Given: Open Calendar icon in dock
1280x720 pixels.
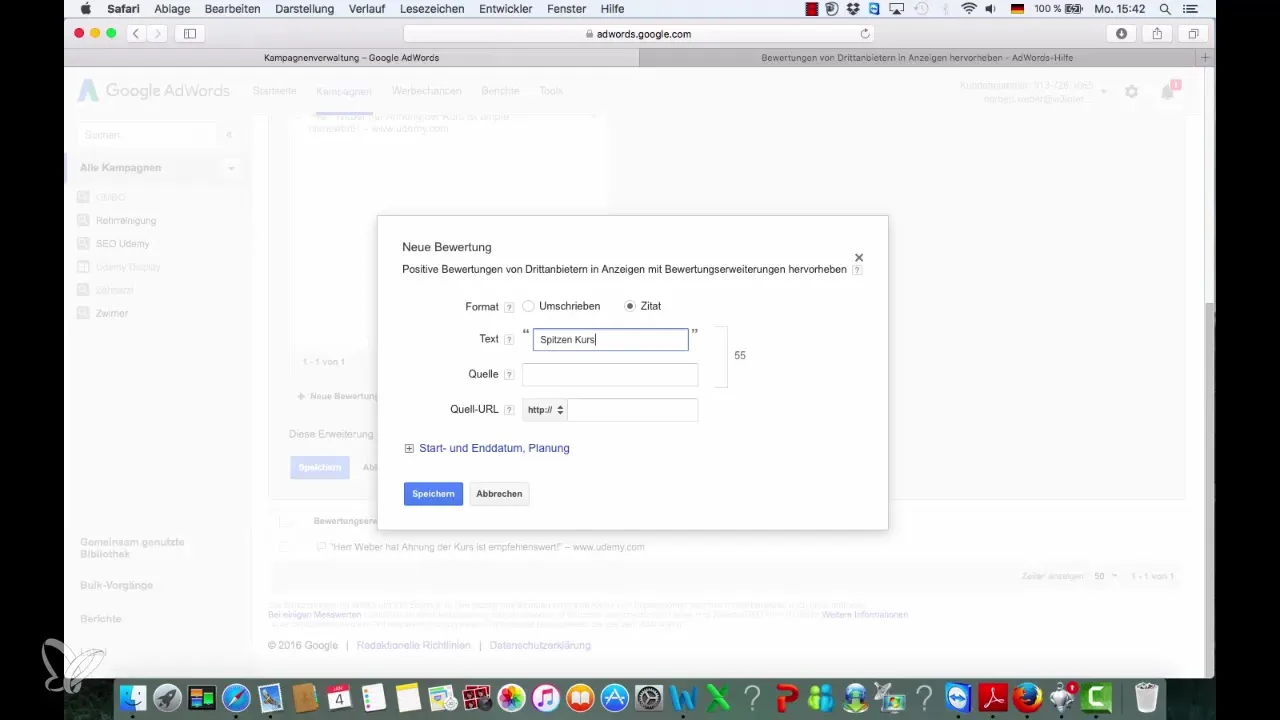Looking at the screenshot, I should tap(339, 697).
